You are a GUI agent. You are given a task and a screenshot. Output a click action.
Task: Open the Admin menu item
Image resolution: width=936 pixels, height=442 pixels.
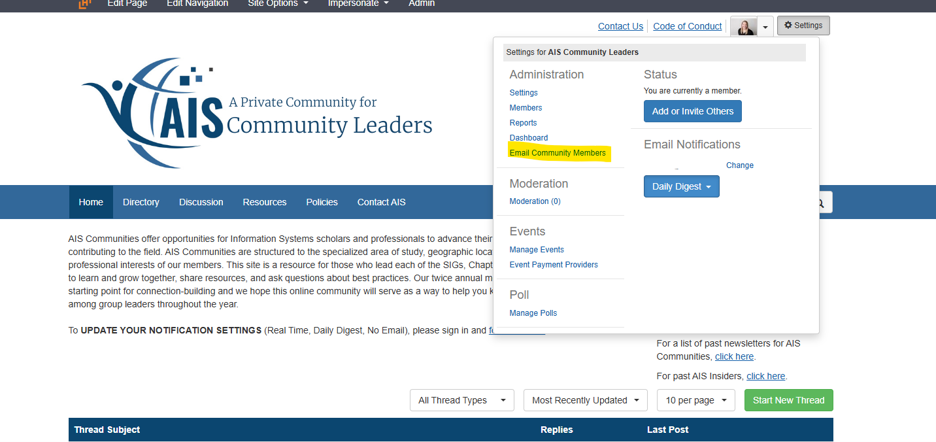[x=421, y=4]
